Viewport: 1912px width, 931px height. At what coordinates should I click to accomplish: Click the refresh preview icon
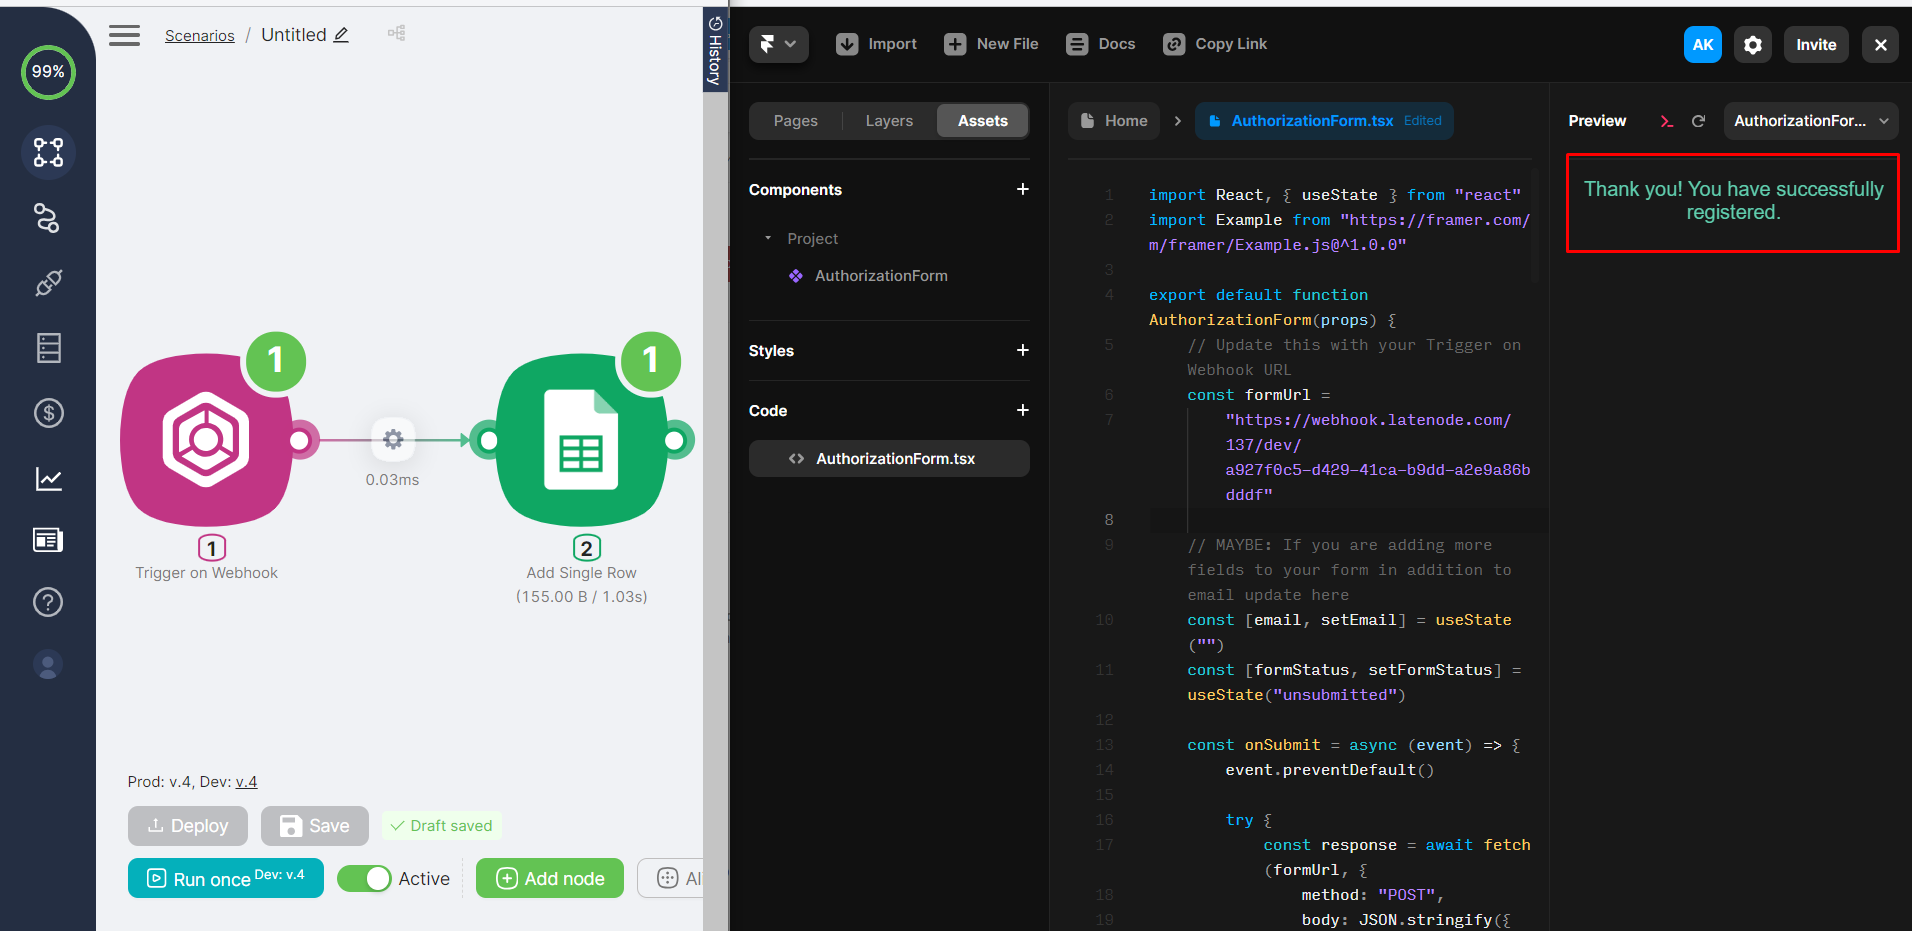pyautogui.click(x=1698, y=121)
